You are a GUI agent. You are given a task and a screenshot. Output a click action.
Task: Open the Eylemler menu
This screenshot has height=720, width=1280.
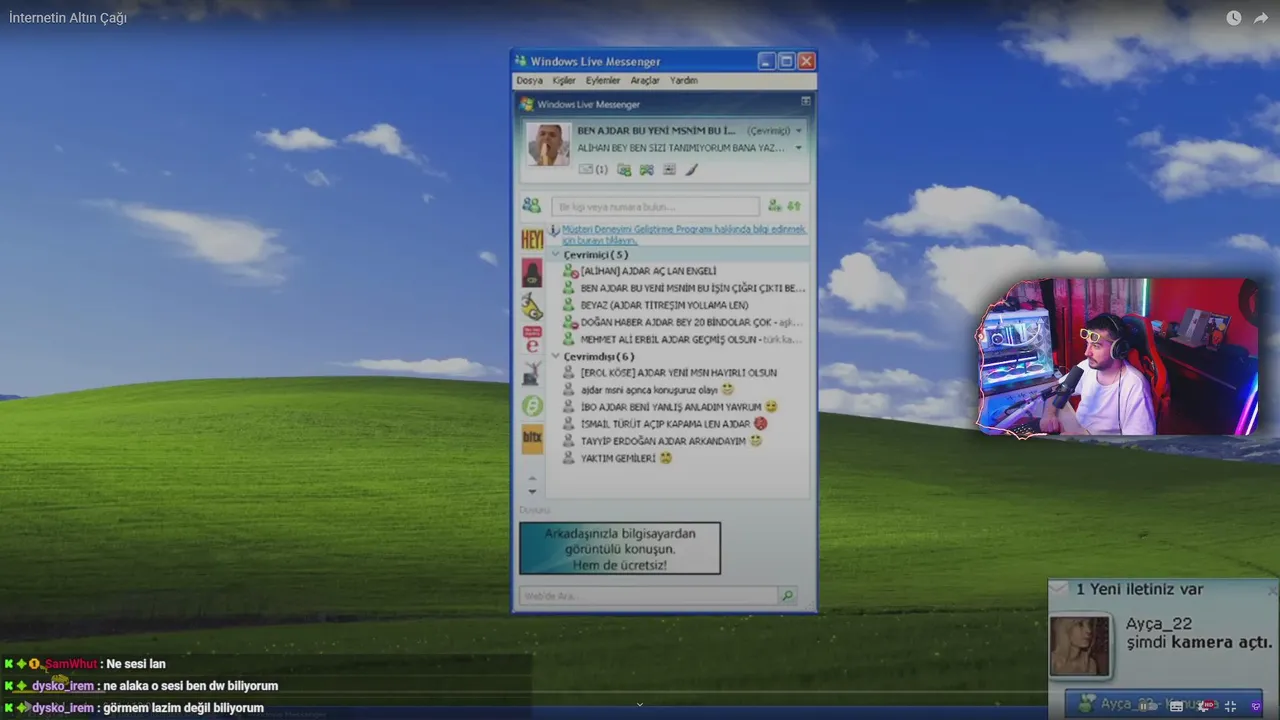pyautogui.click(x=603, y=80)
